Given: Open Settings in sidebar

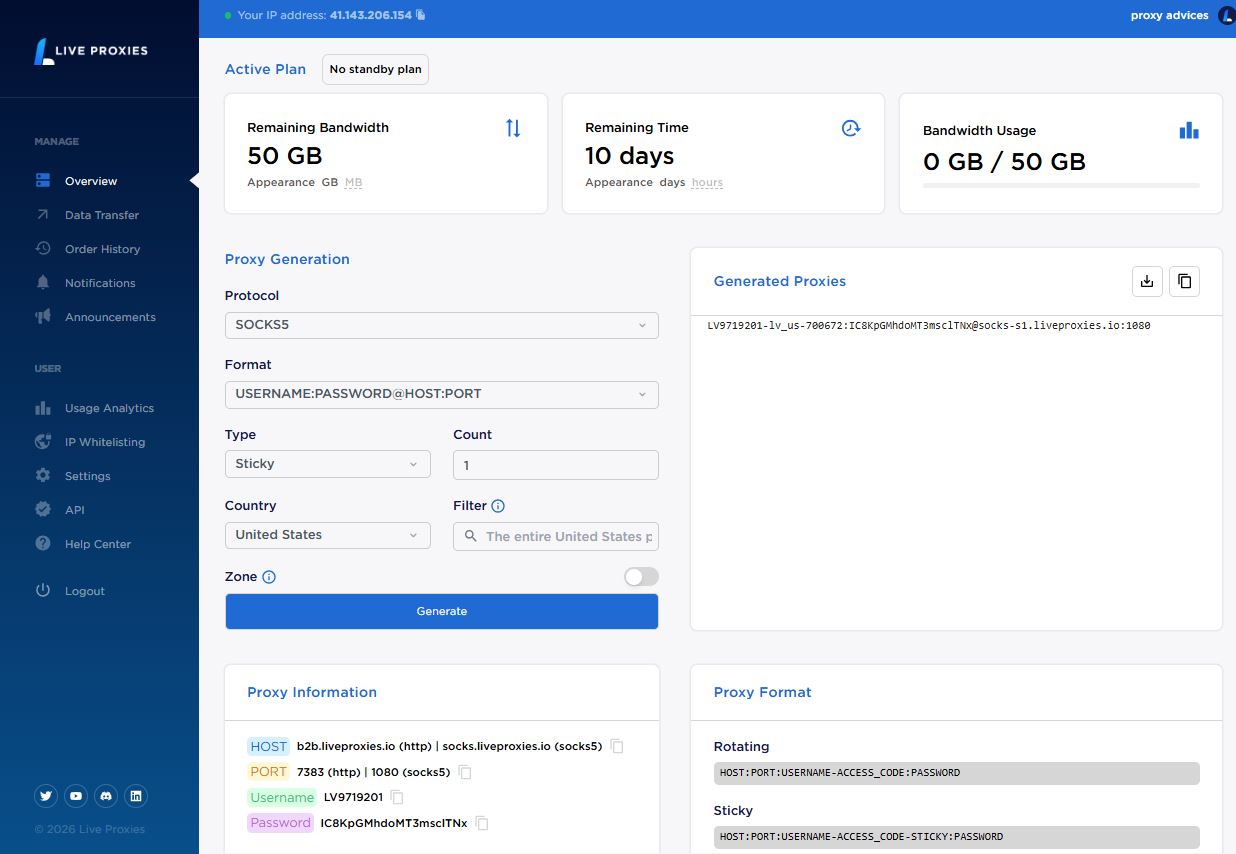Looking at the screenshot, I should tap(88, 476).
